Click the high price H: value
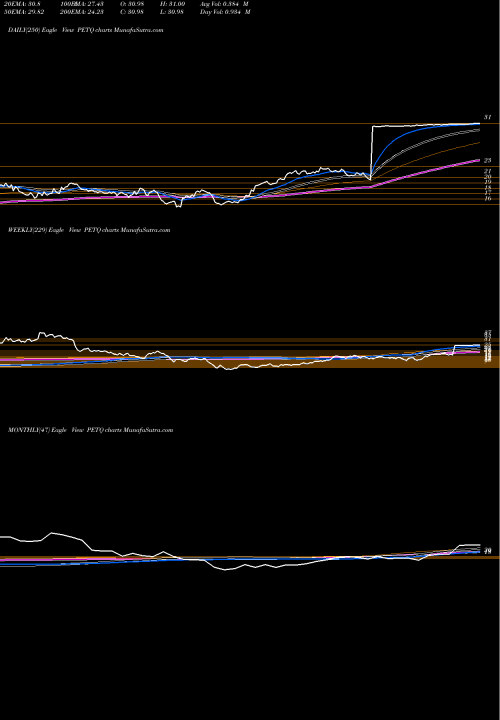 pos(171,3)
